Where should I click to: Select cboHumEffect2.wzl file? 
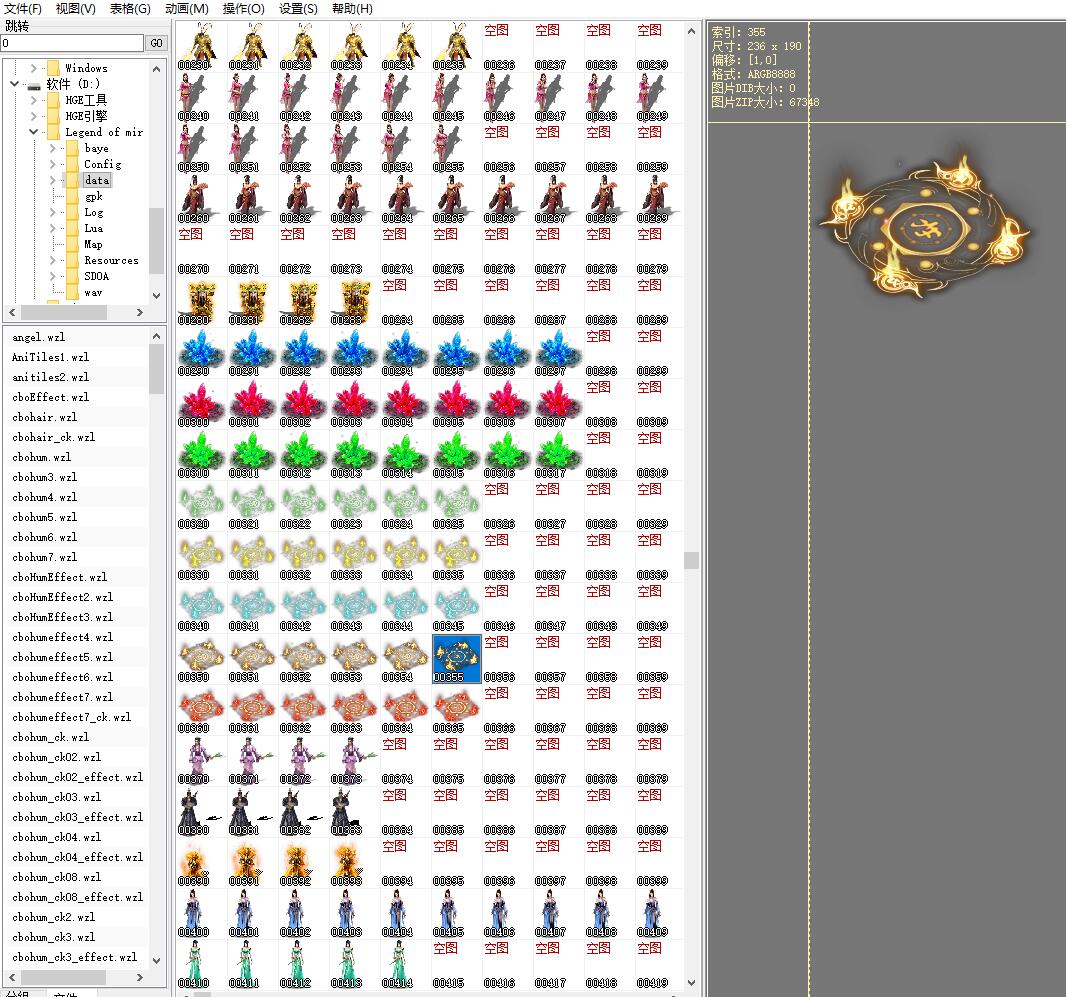[63, 597]
